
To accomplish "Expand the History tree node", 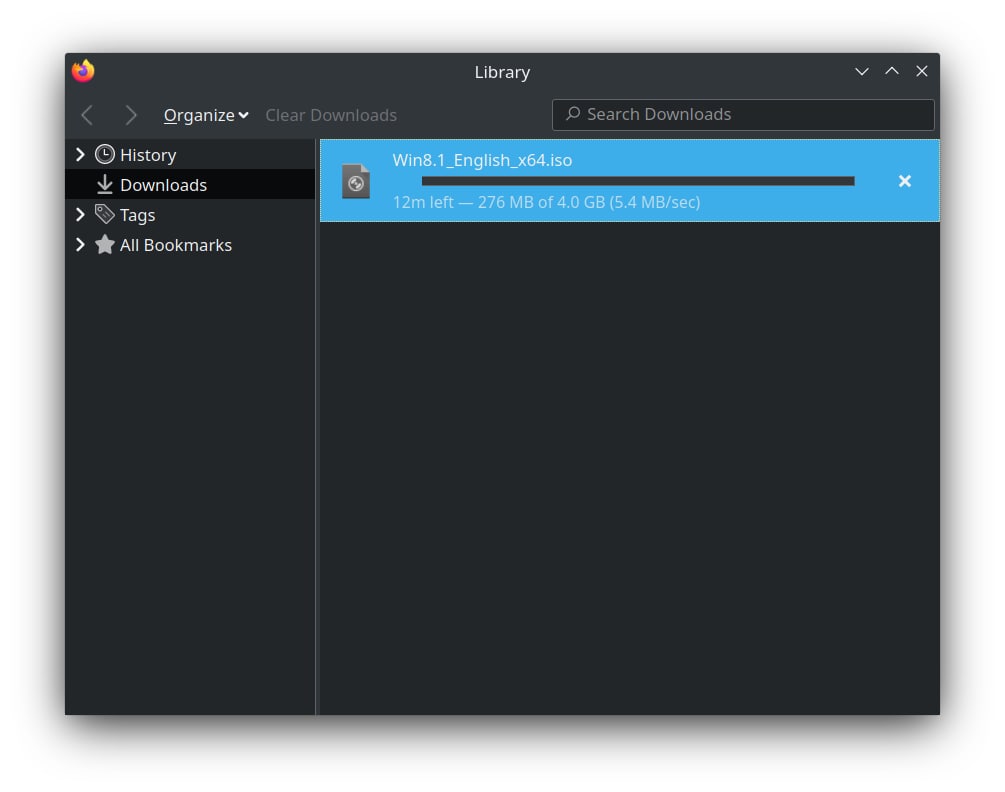I will [x=80, y=154].
